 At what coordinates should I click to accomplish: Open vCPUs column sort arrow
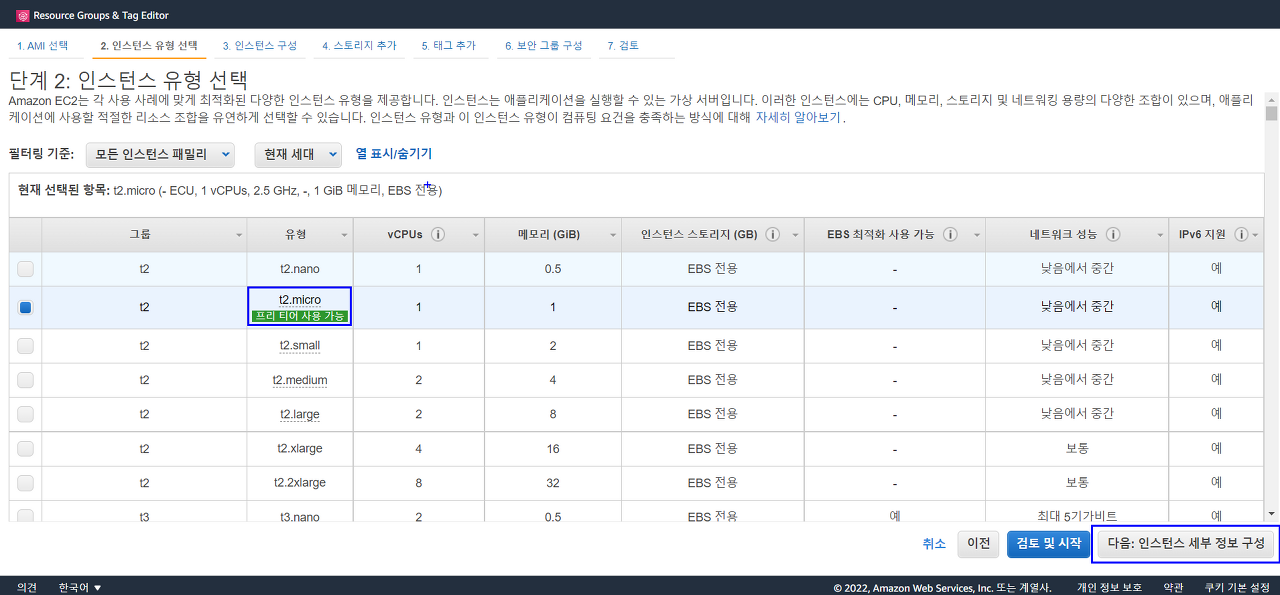point(475,235)
